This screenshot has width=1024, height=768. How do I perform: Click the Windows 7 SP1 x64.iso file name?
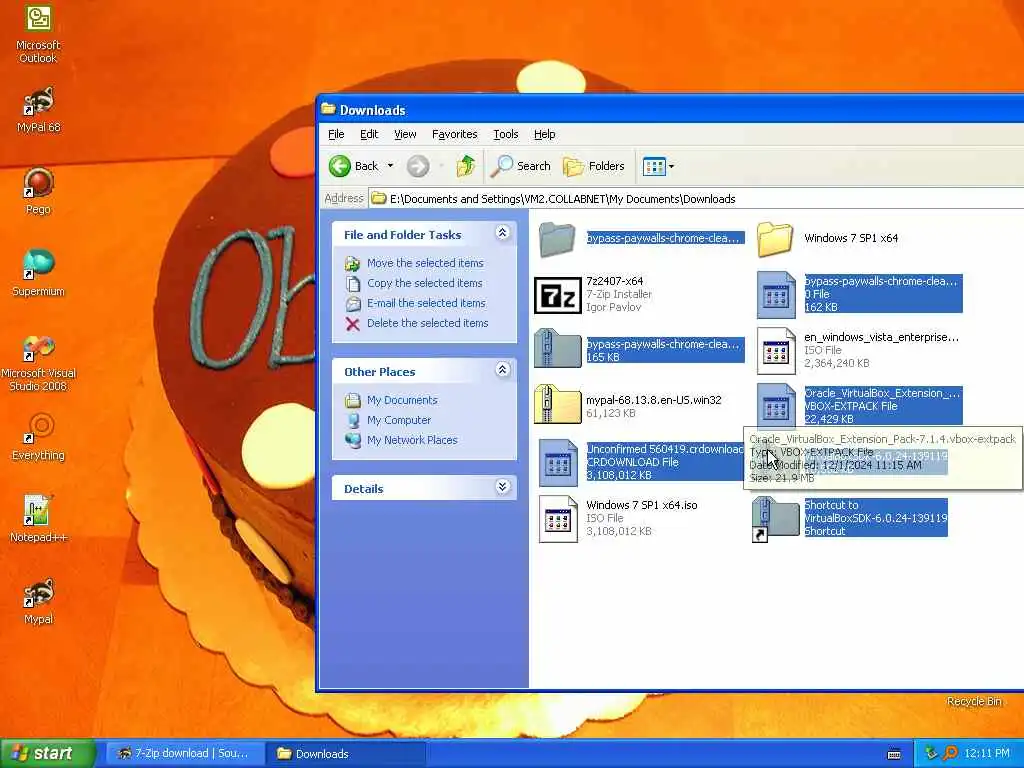point(641,505)
